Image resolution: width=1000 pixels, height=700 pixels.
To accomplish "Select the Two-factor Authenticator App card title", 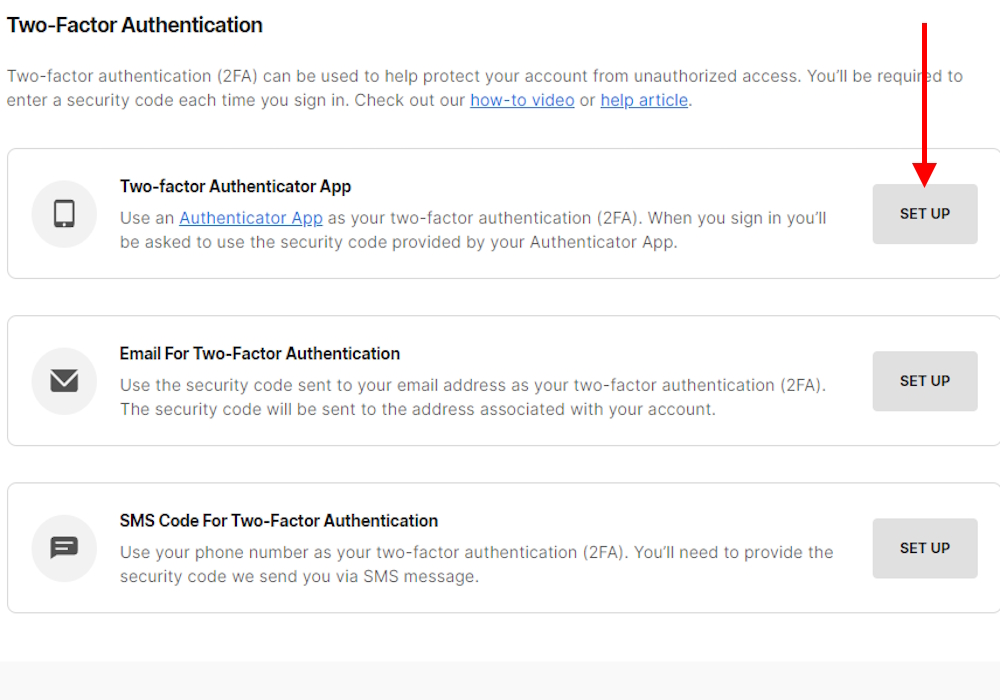I will pos(236,186).
